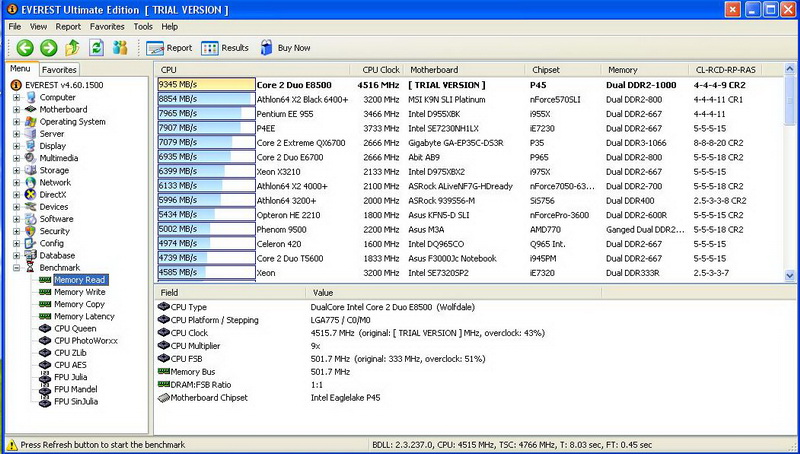Click the Refresh toolbar icon

tap(96, 48)
